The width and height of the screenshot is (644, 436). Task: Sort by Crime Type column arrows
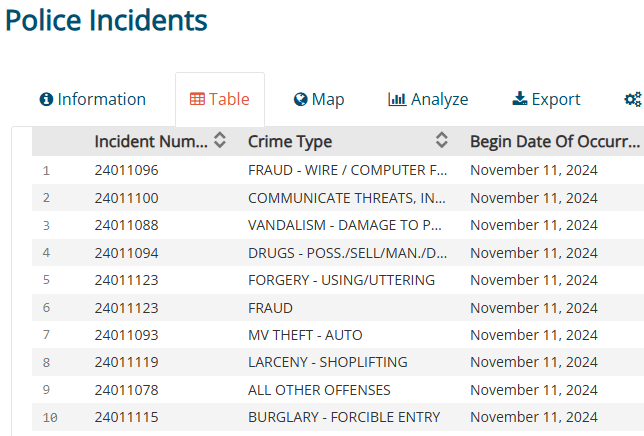(x=442, y=141)
